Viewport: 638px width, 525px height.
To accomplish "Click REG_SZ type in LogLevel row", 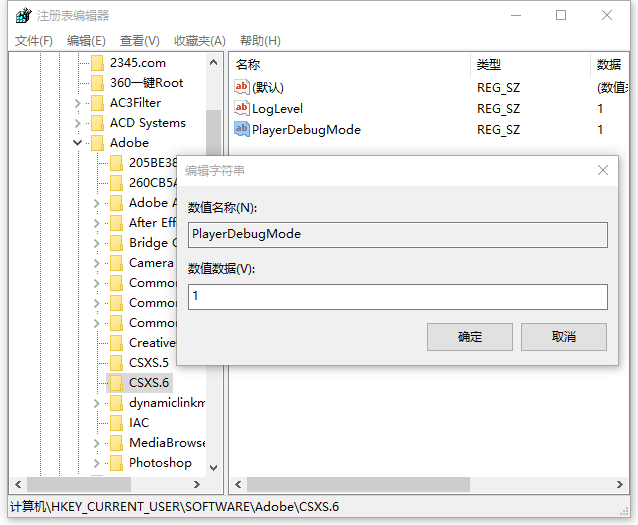I will (x=498, y=109).
